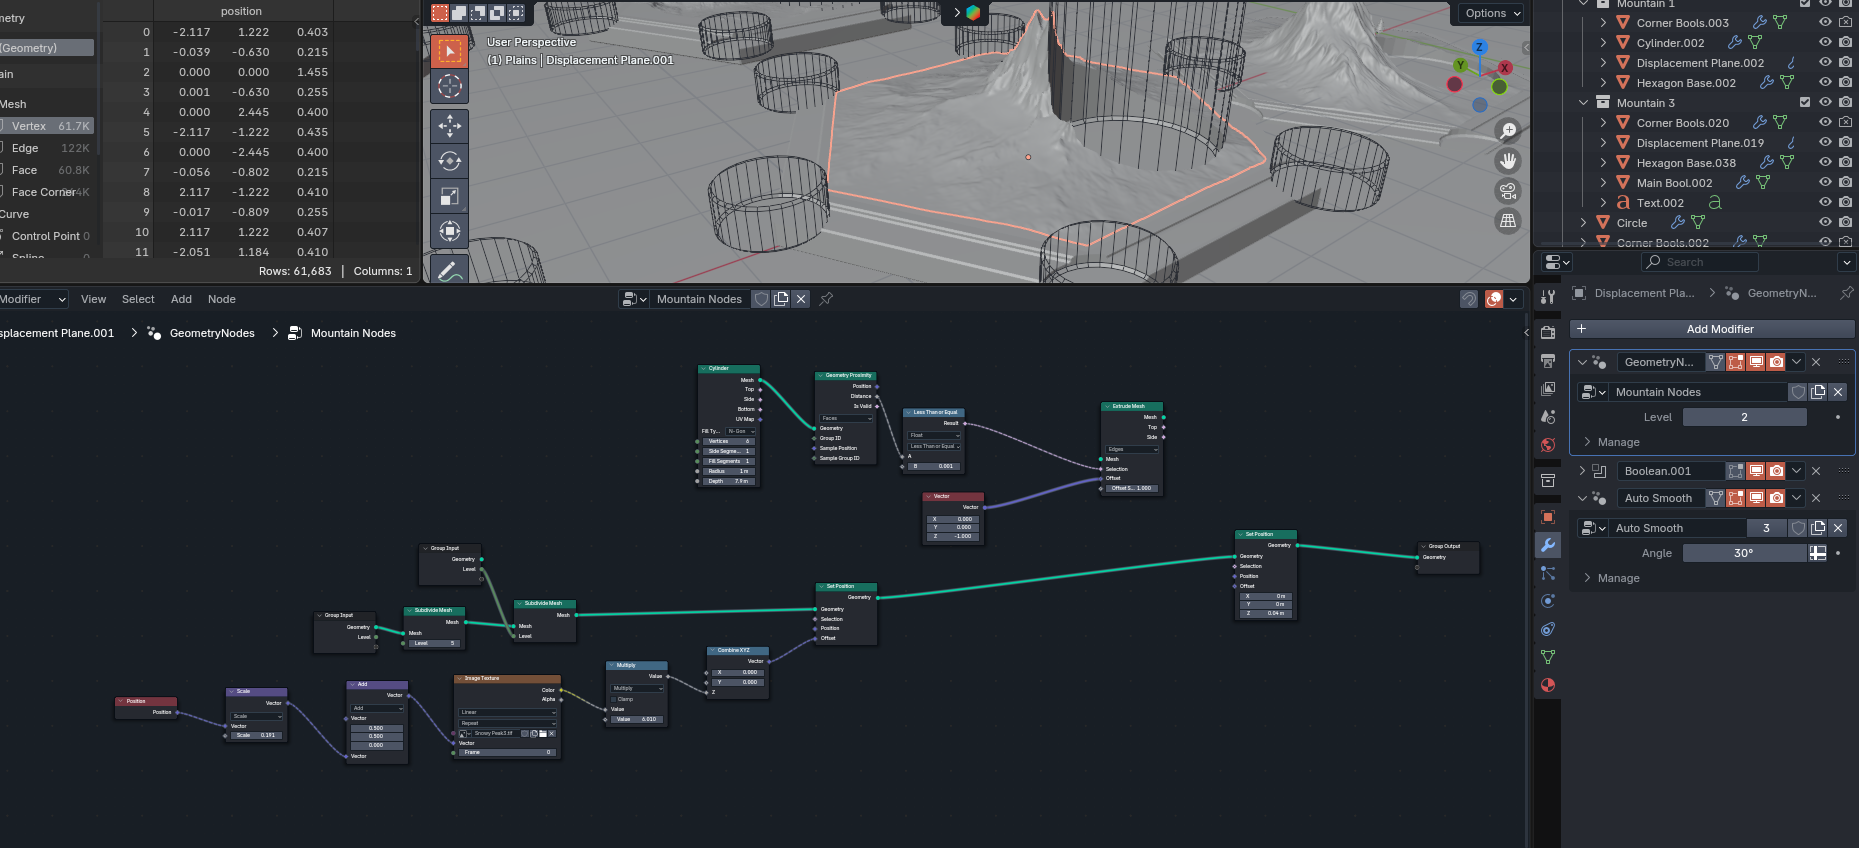Click fake user shield beside Mountain Nodes header
Viewport: 1859px width, 848px height.
click(x=761, y=299)
